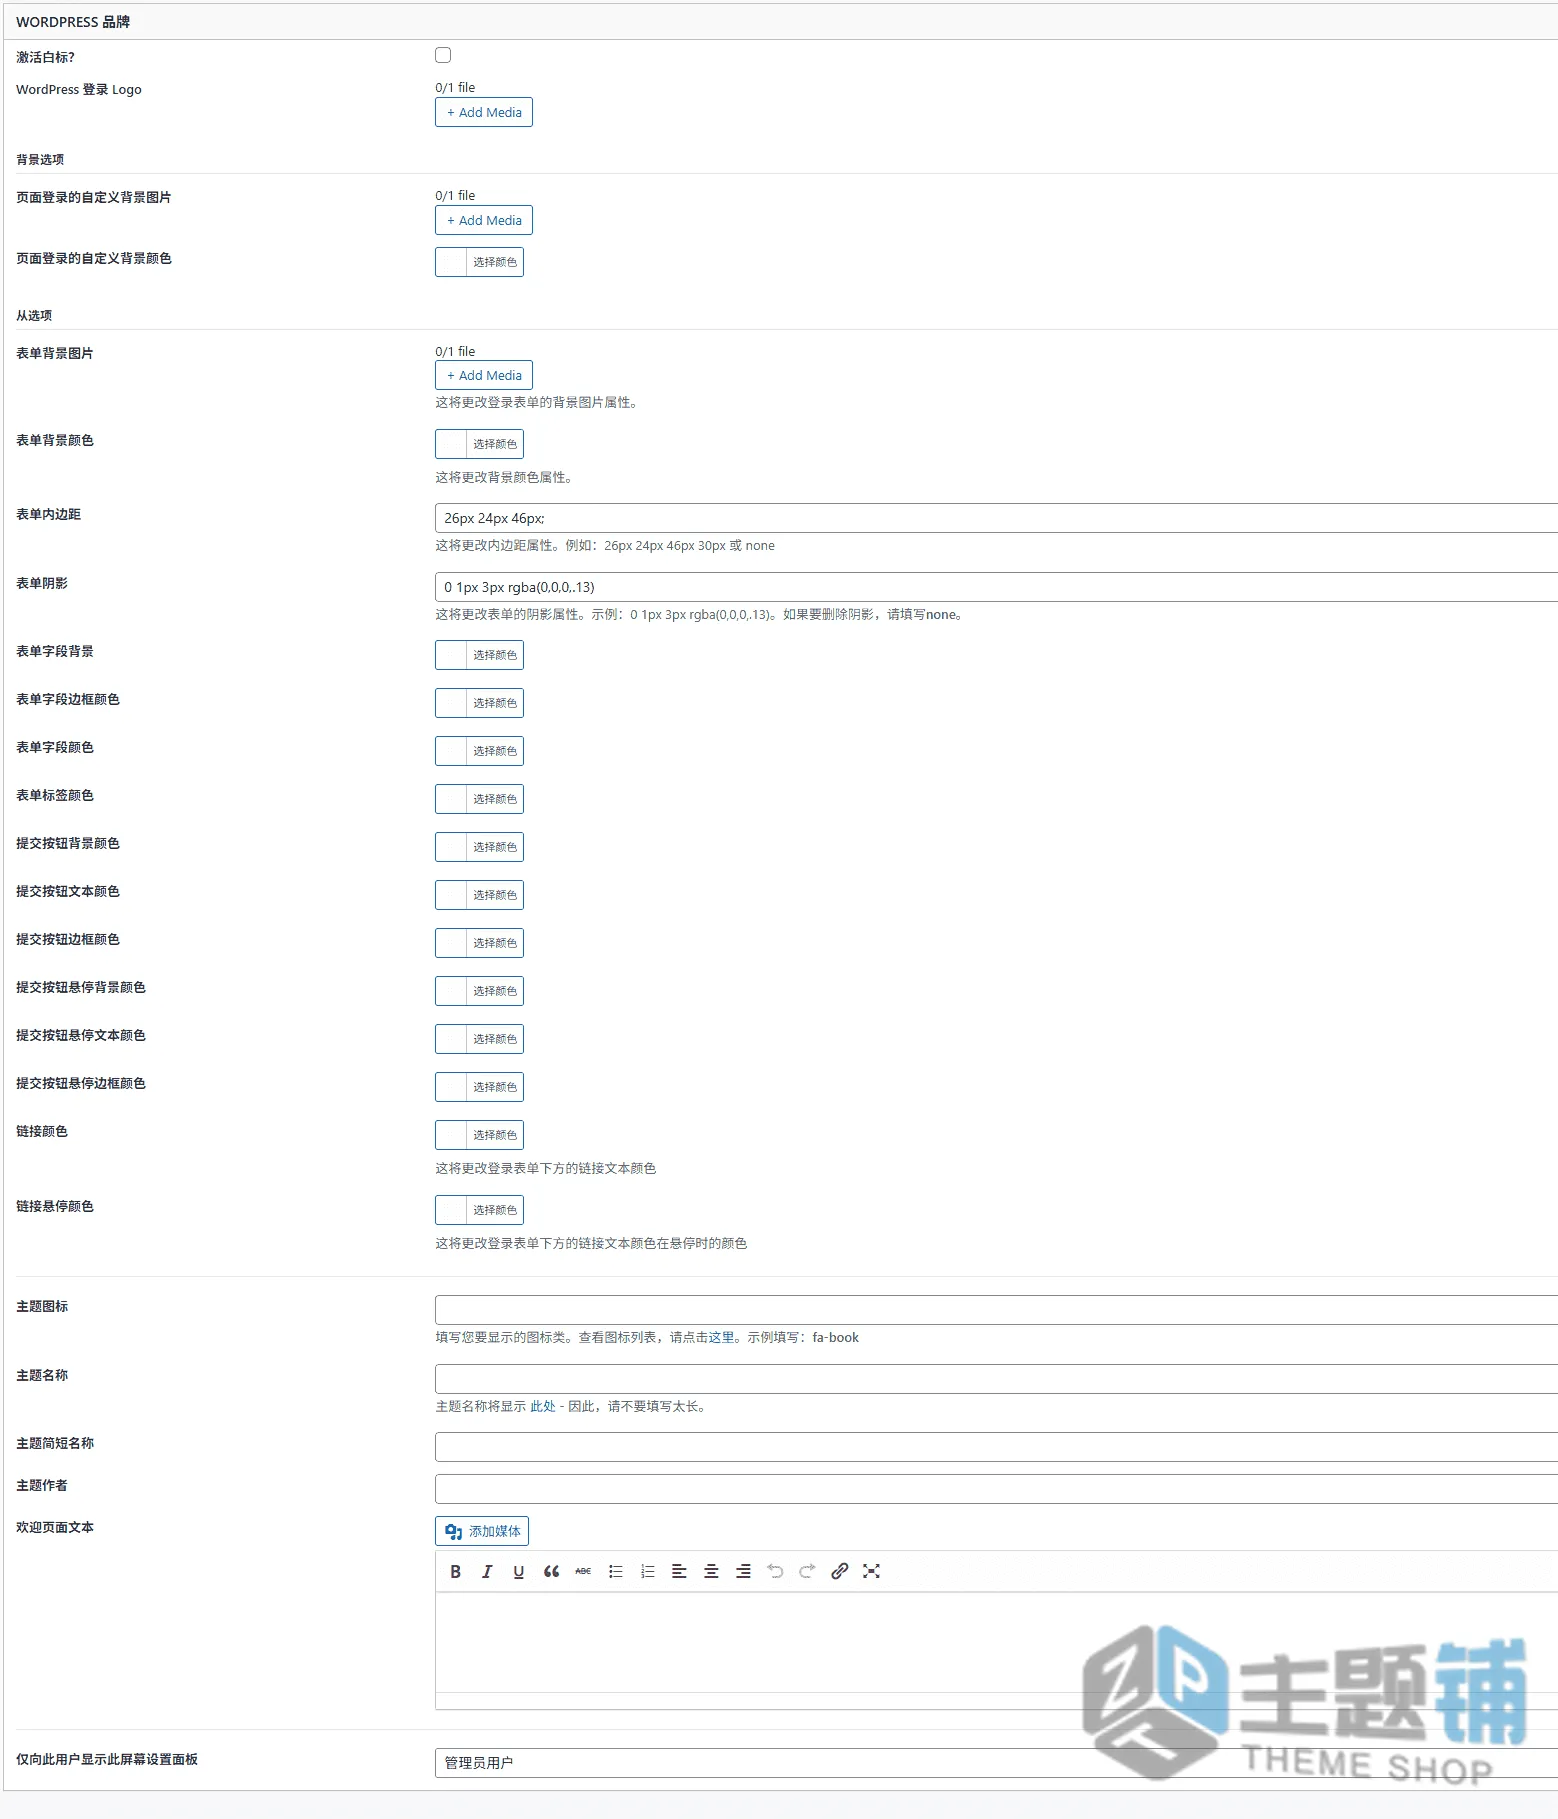The image size is (1558, 1819).
Task: Apply strikethrough formatting in the editor
Action: (x=583, y=1571)
